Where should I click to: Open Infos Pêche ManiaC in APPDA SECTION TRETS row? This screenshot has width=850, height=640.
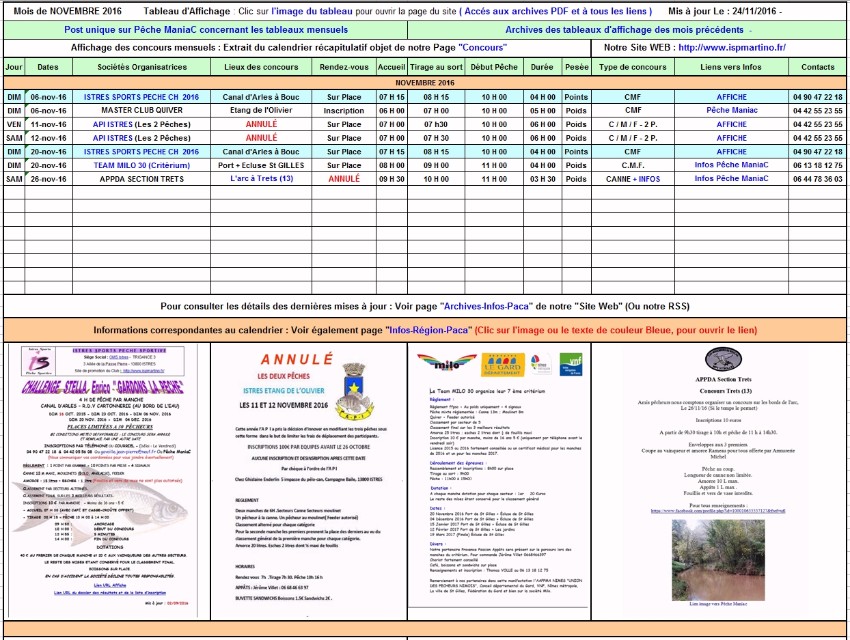pos(731,178)
